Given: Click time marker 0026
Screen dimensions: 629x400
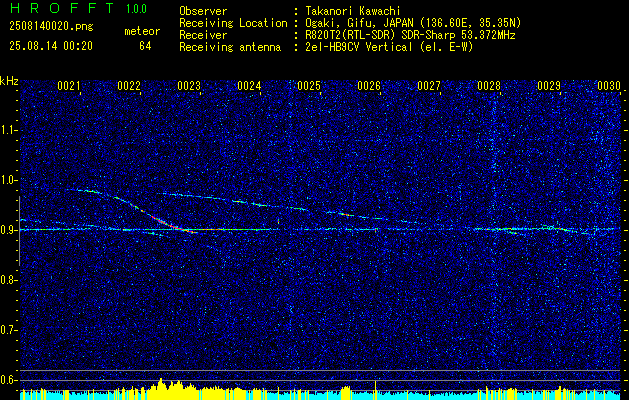Looking at the screenshot, I should coord(369,86).
